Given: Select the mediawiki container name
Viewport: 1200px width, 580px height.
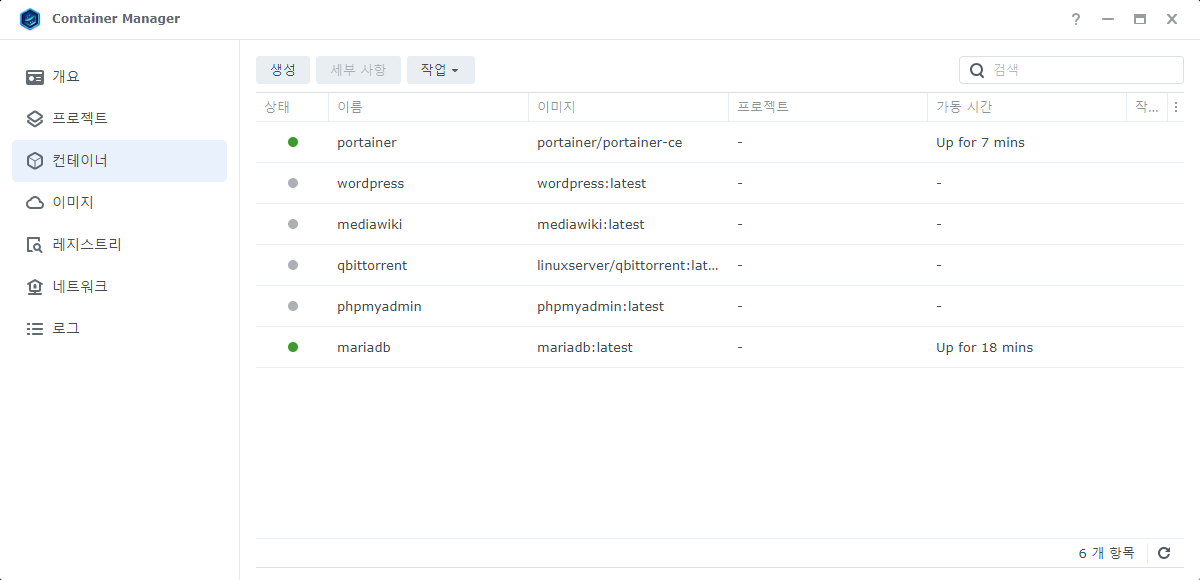Looking at the screenshot, I should (x=370, y=224).
